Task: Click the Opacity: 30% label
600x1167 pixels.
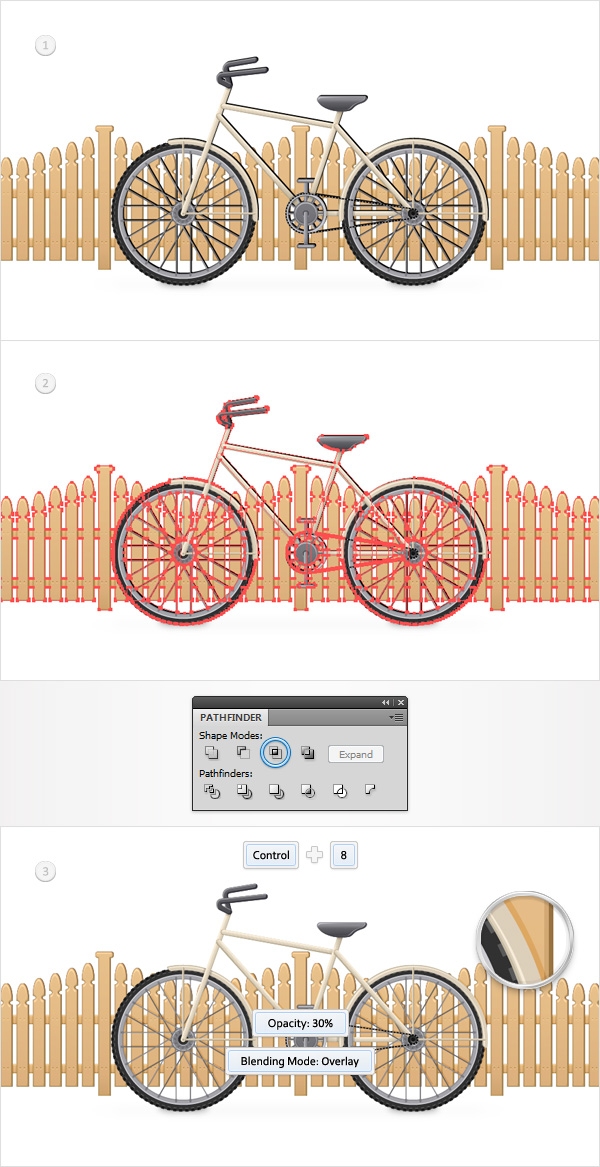Action: tap(301, 1023)
